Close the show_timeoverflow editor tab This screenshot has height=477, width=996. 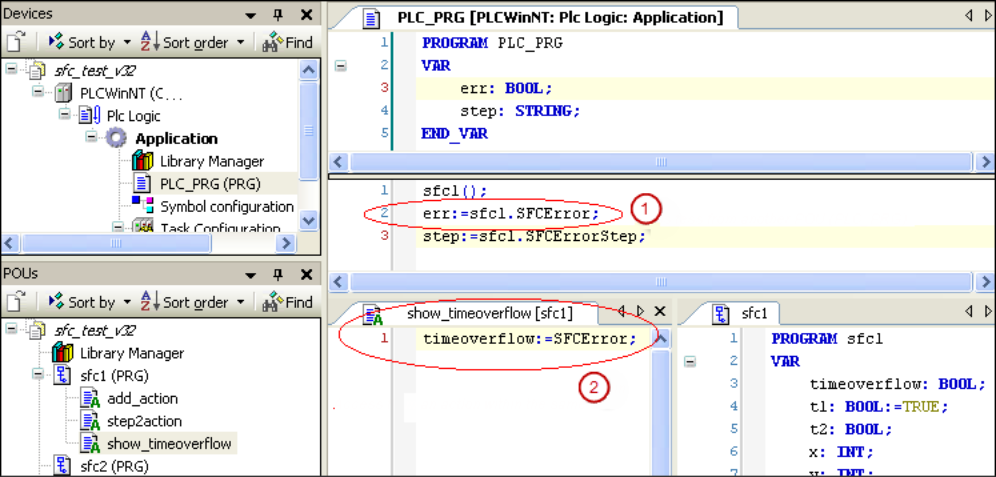pyautogui.click(x=659, y=312)
